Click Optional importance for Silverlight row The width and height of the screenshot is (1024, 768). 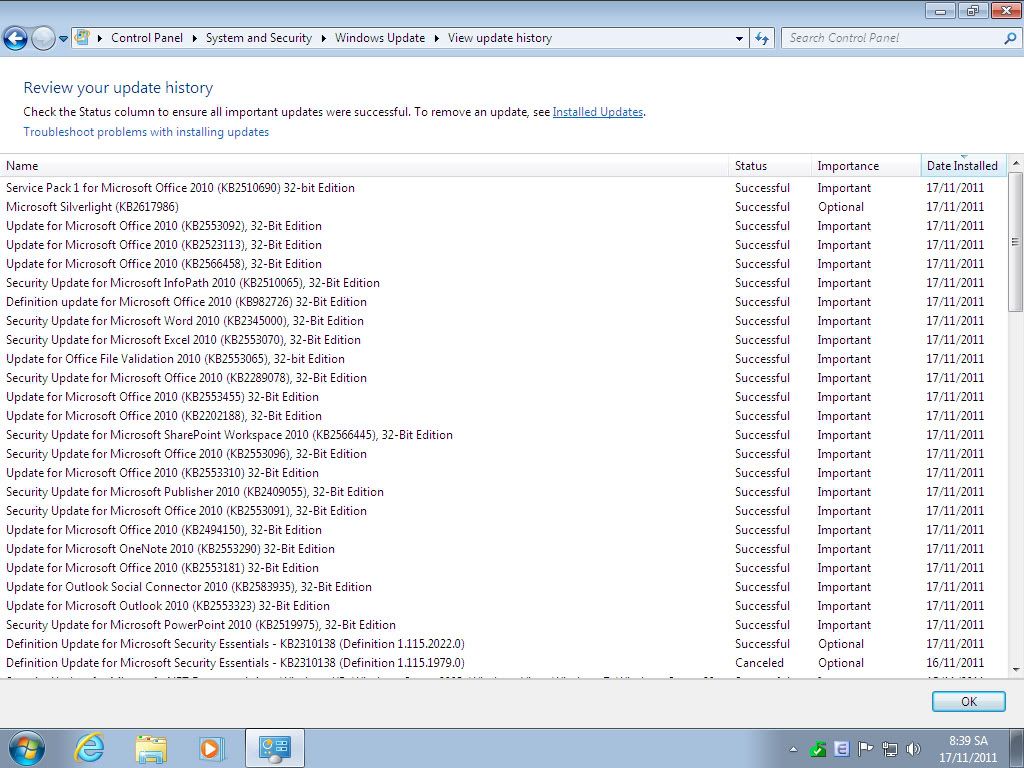pyautogui.click(x=840, y=207)
